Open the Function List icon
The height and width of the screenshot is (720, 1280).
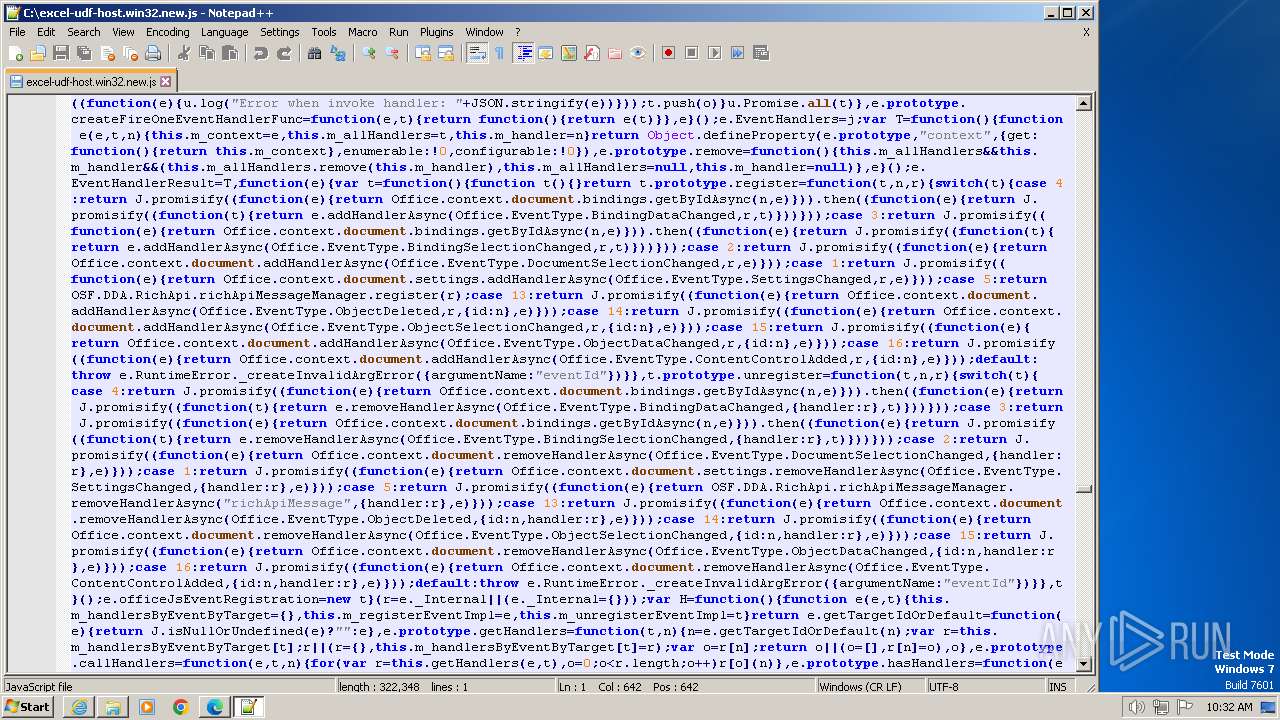591,53
